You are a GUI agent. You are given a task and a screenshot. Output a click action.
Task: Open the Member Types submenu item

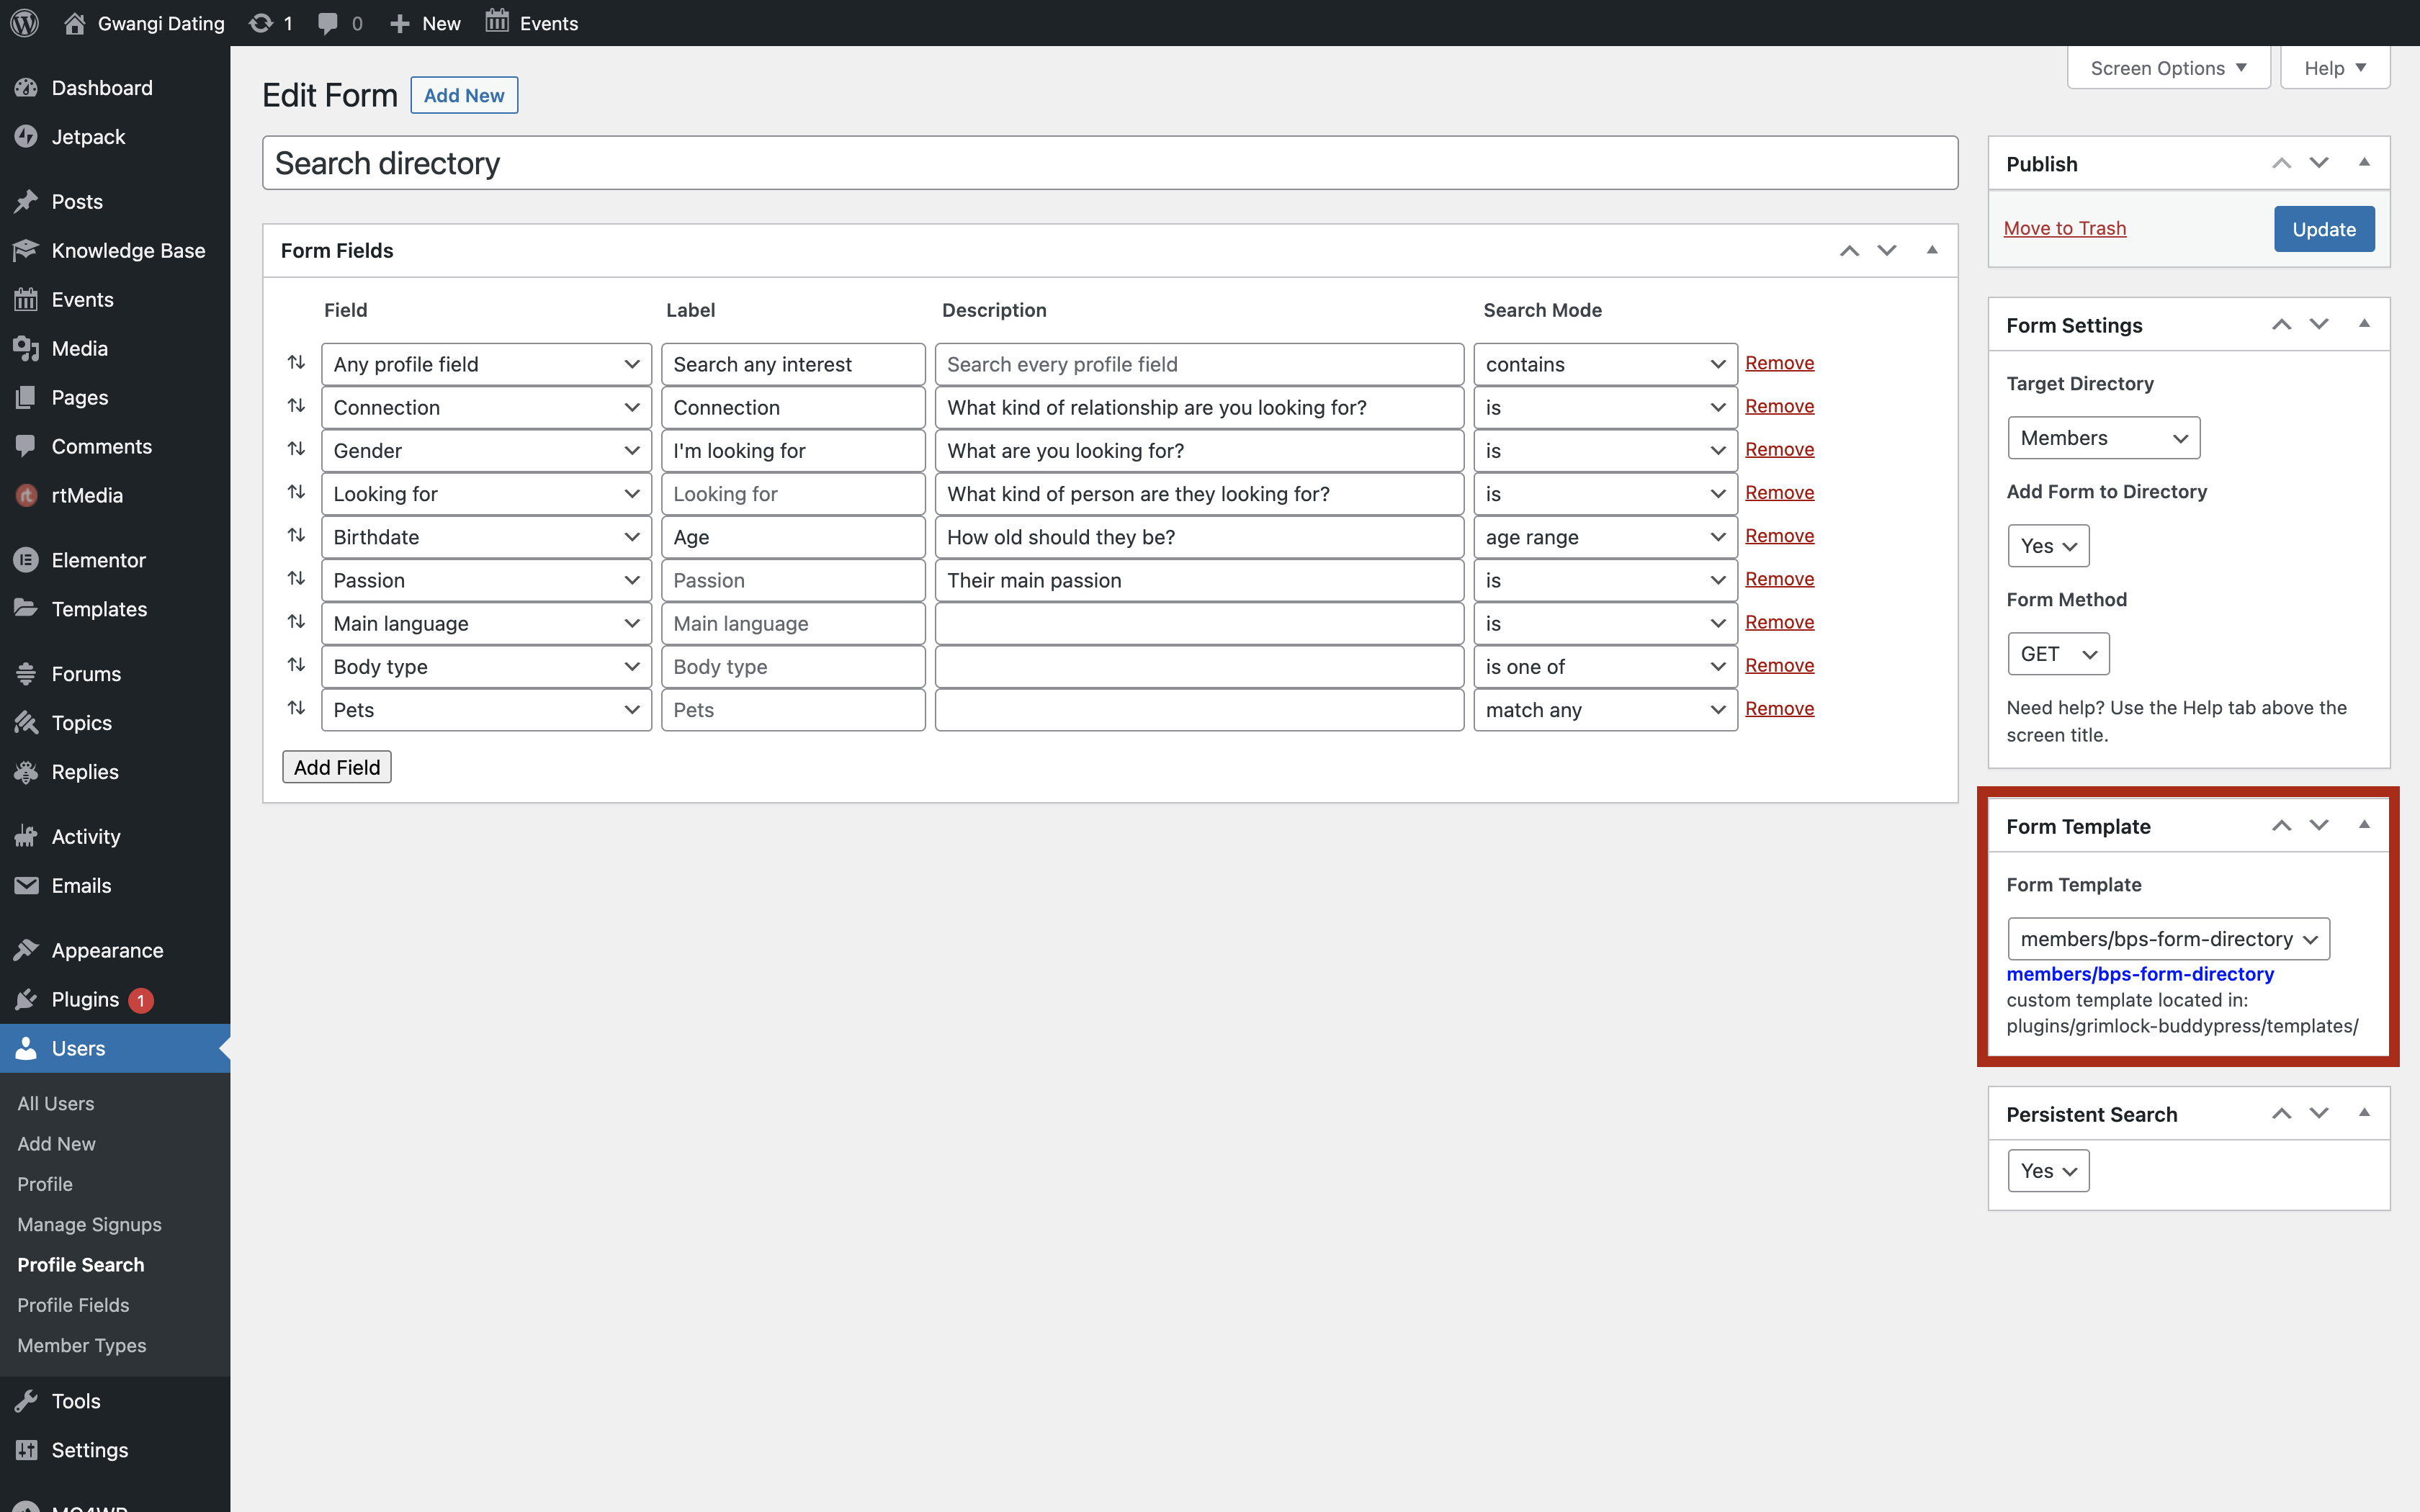[82, 1345]
